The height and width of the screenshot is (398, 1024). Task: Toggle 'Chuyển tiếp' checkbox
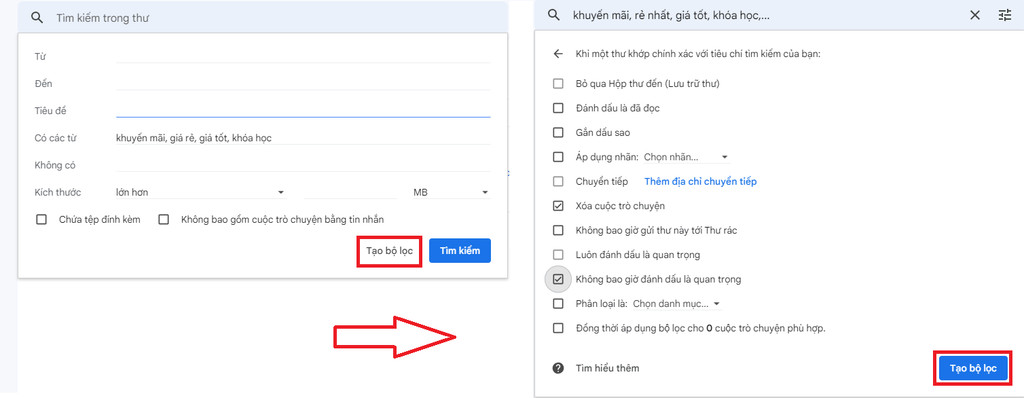click(558, 182)
